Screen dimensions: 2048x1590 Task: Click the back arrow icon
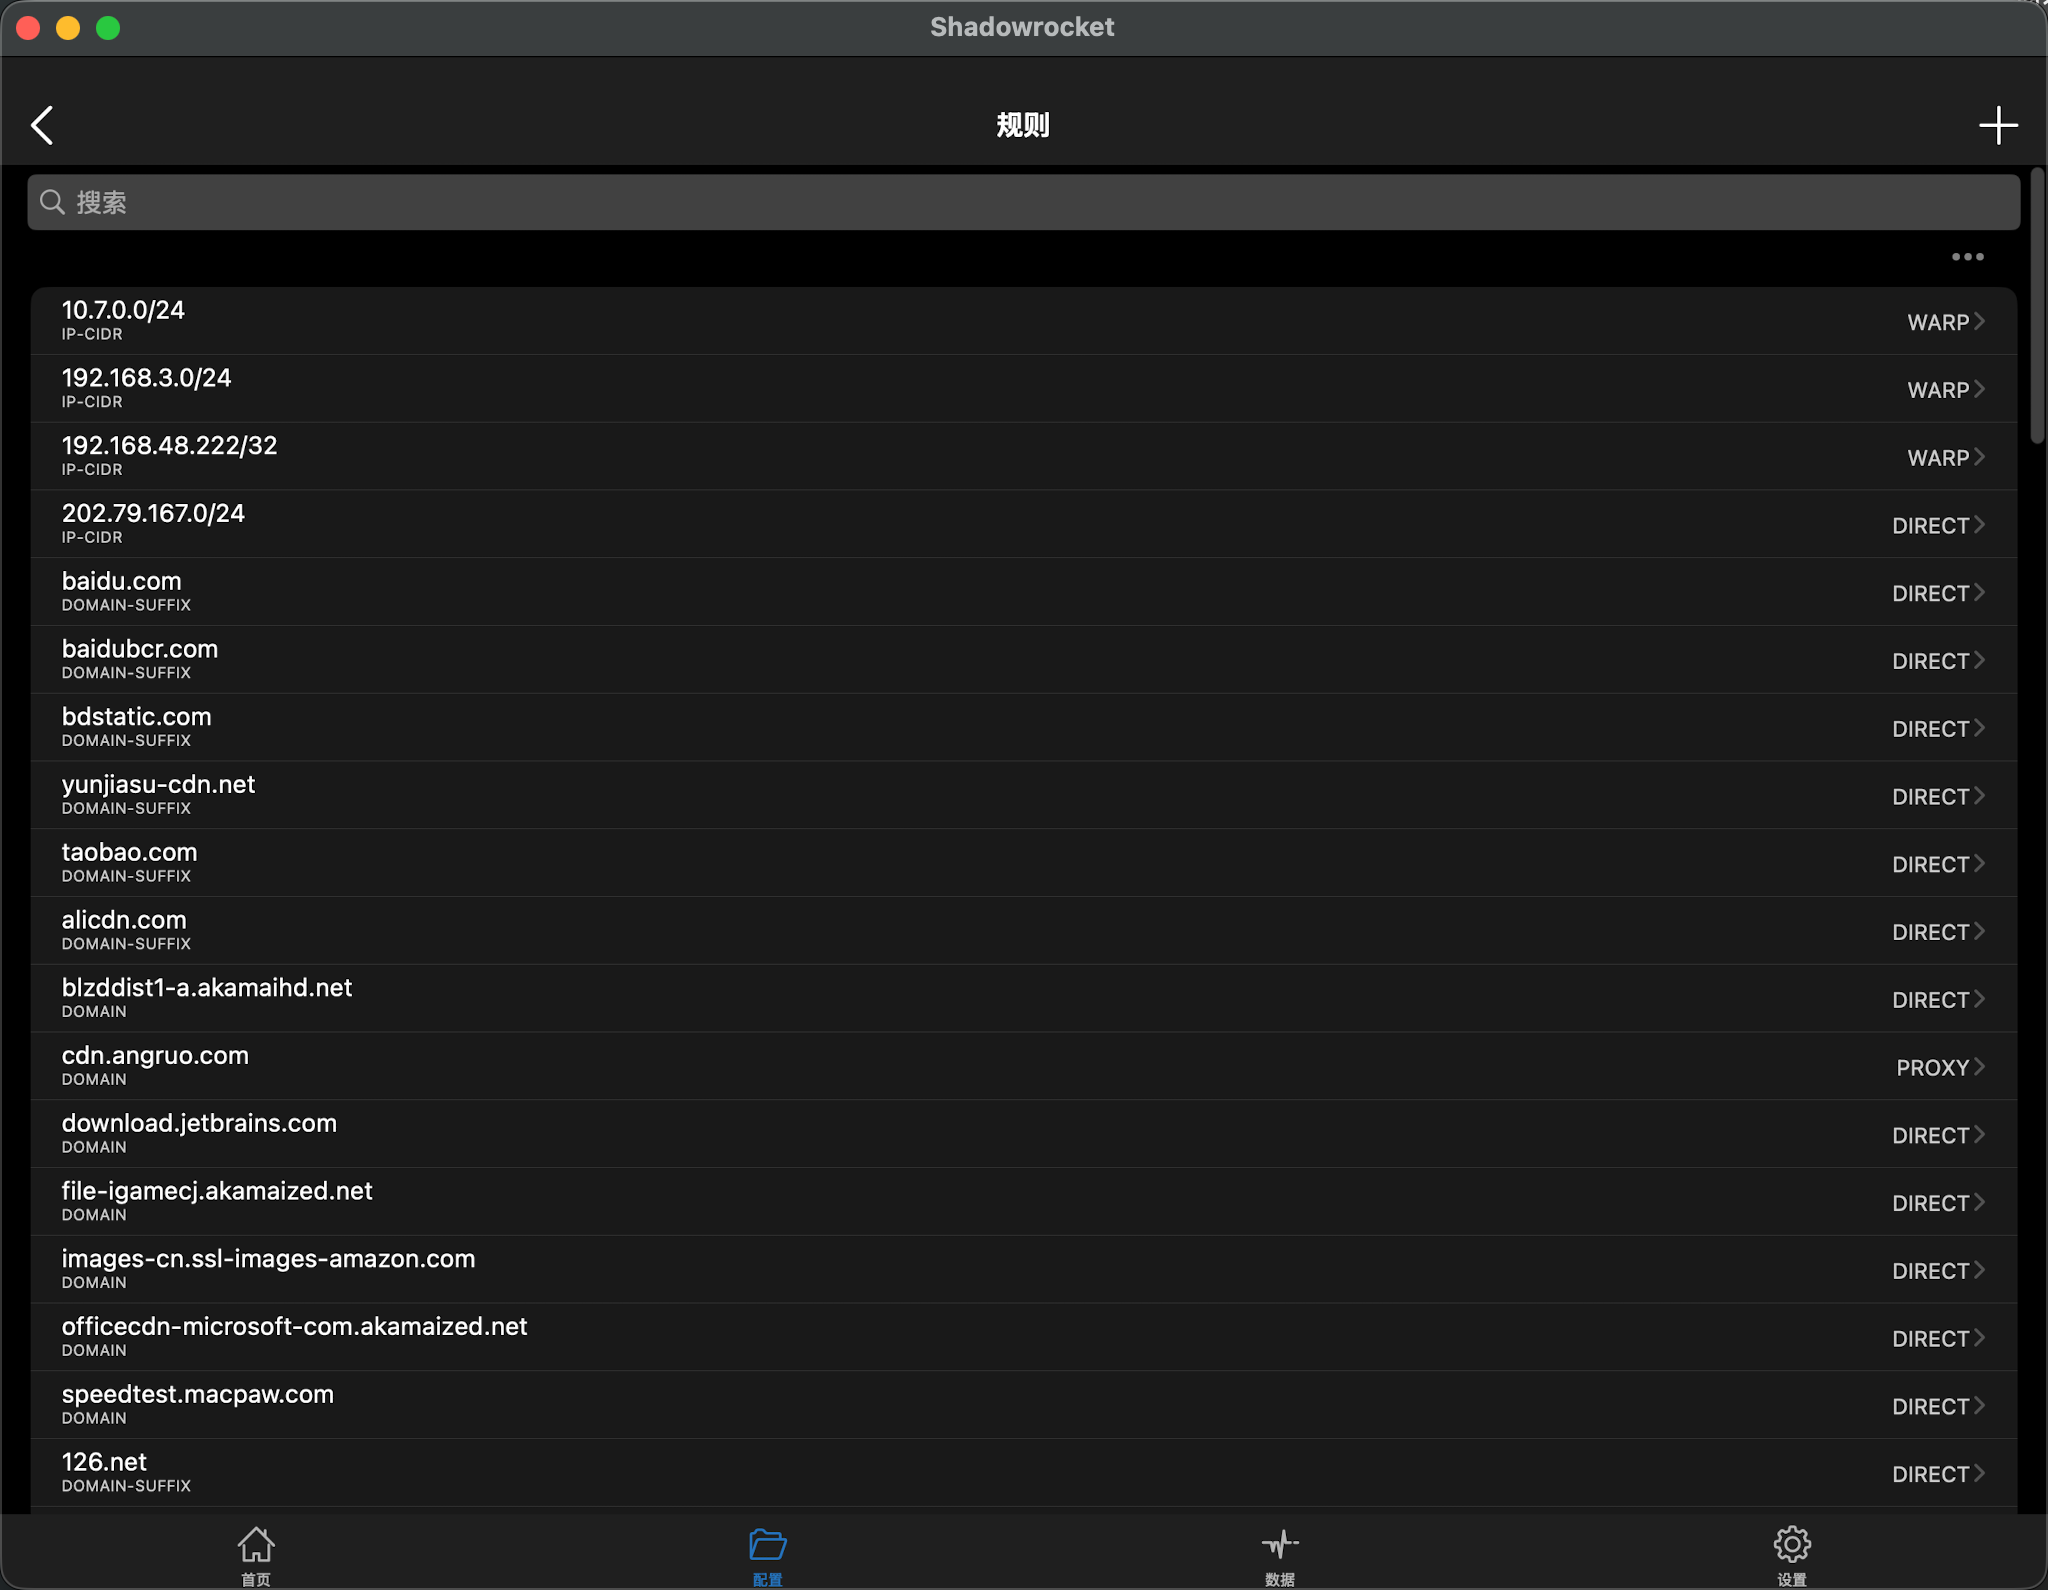pos(42,126)
